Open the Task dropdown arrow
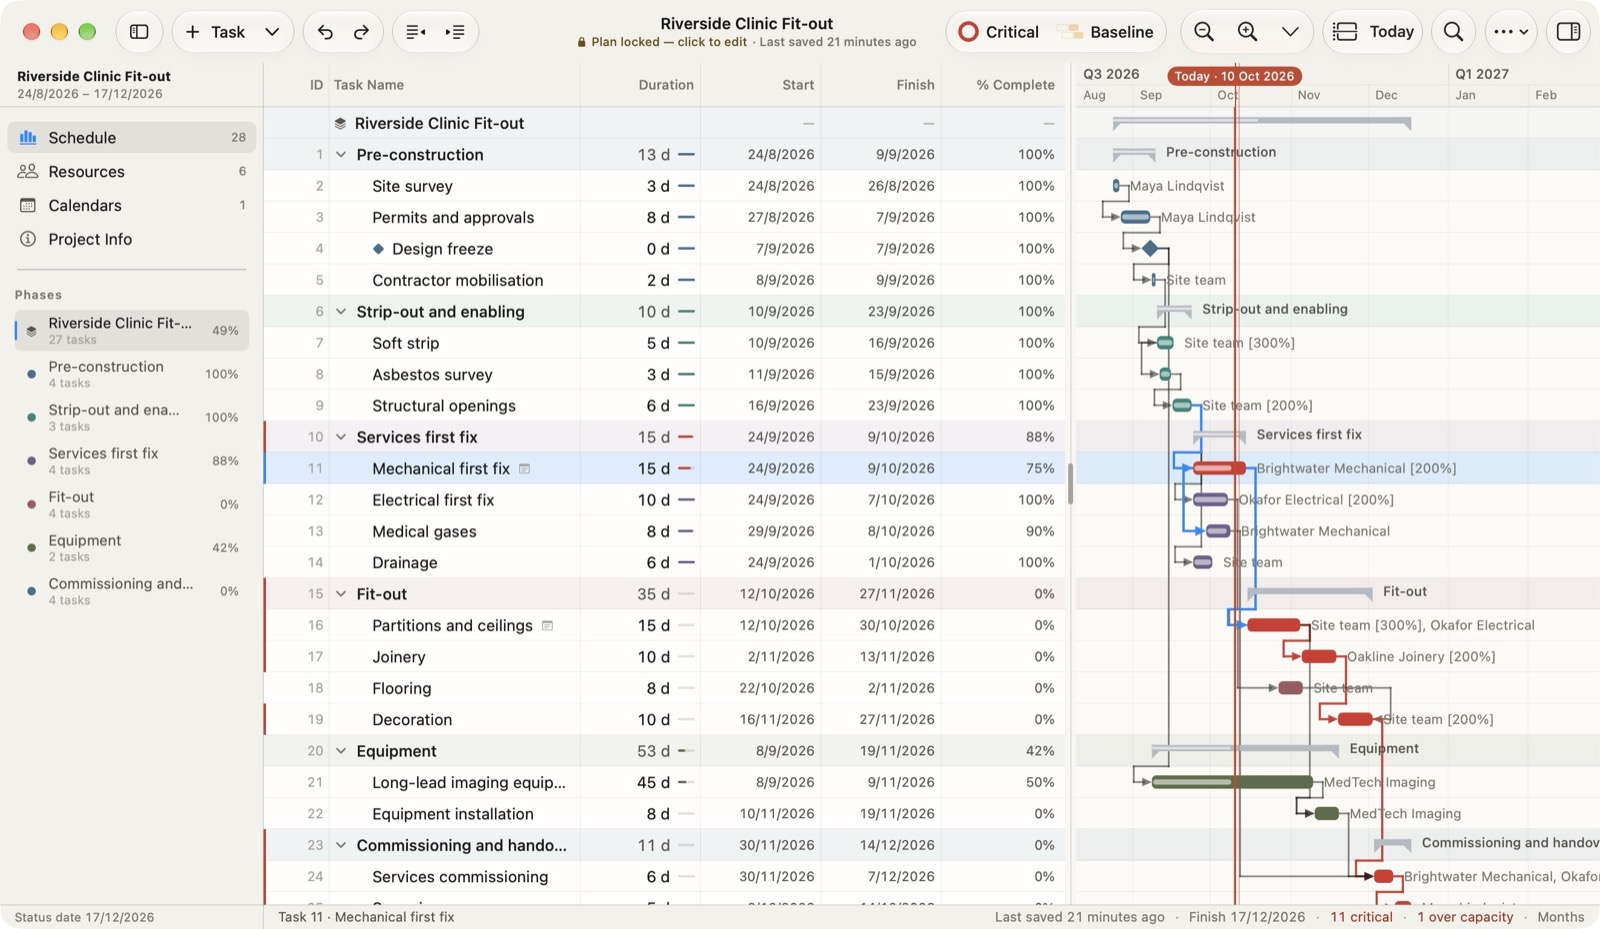1600x929 pixels. click(x=272, y=32)
